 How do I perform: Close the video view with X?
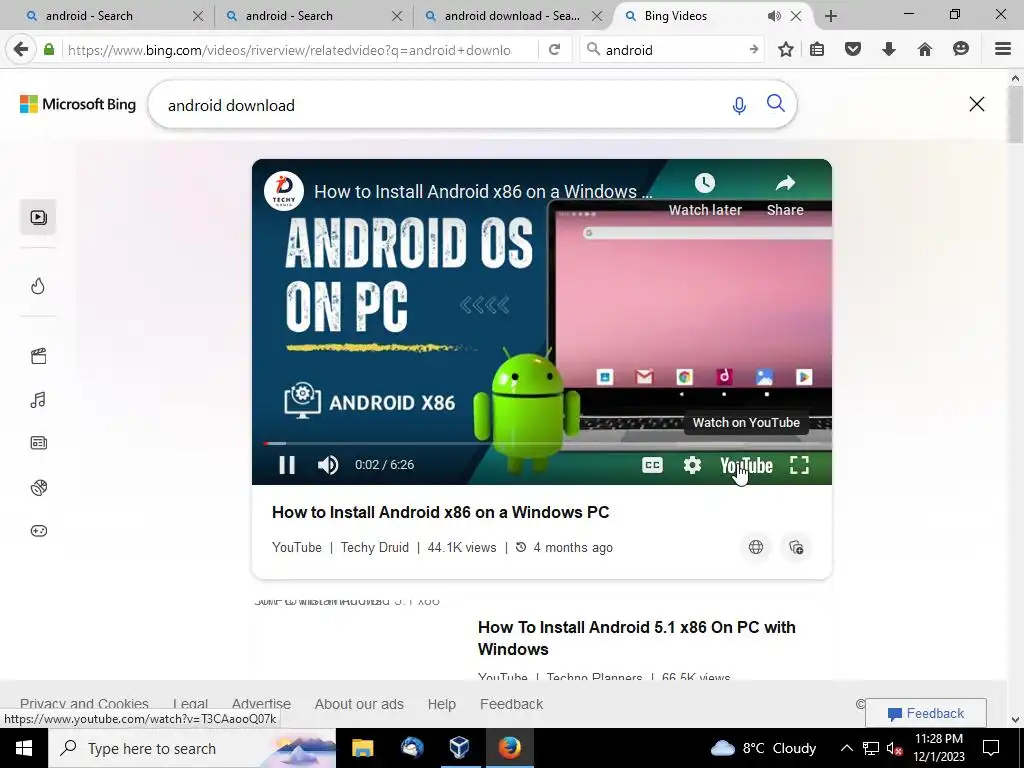pos(976,104)
